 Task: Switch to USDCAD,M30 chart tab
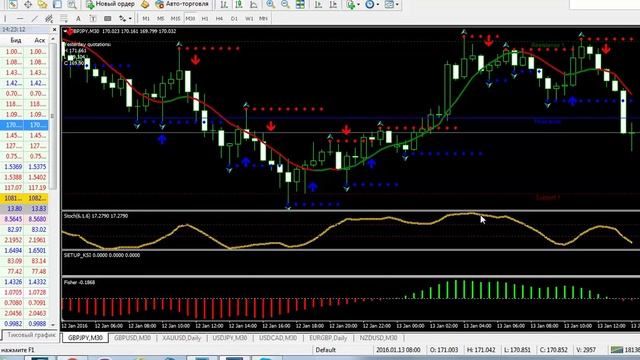coord(278,338)
